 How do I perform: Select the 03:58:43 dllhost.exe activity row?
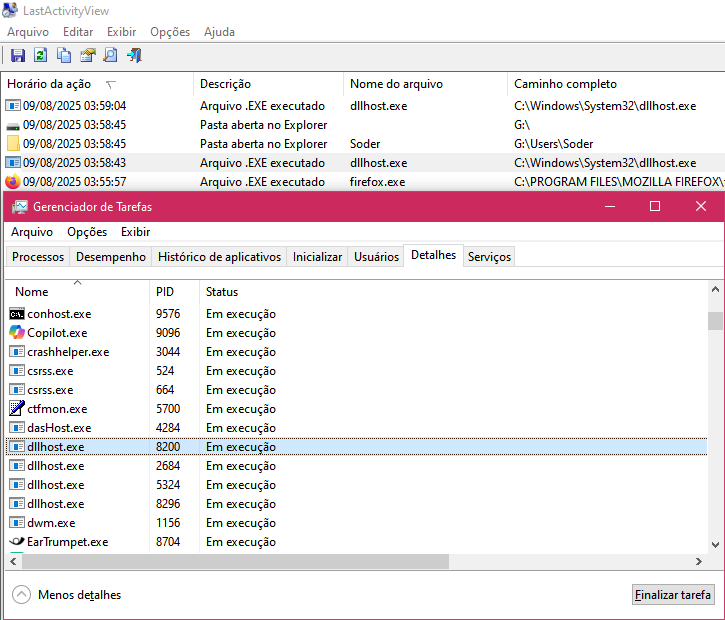point(363,163)
